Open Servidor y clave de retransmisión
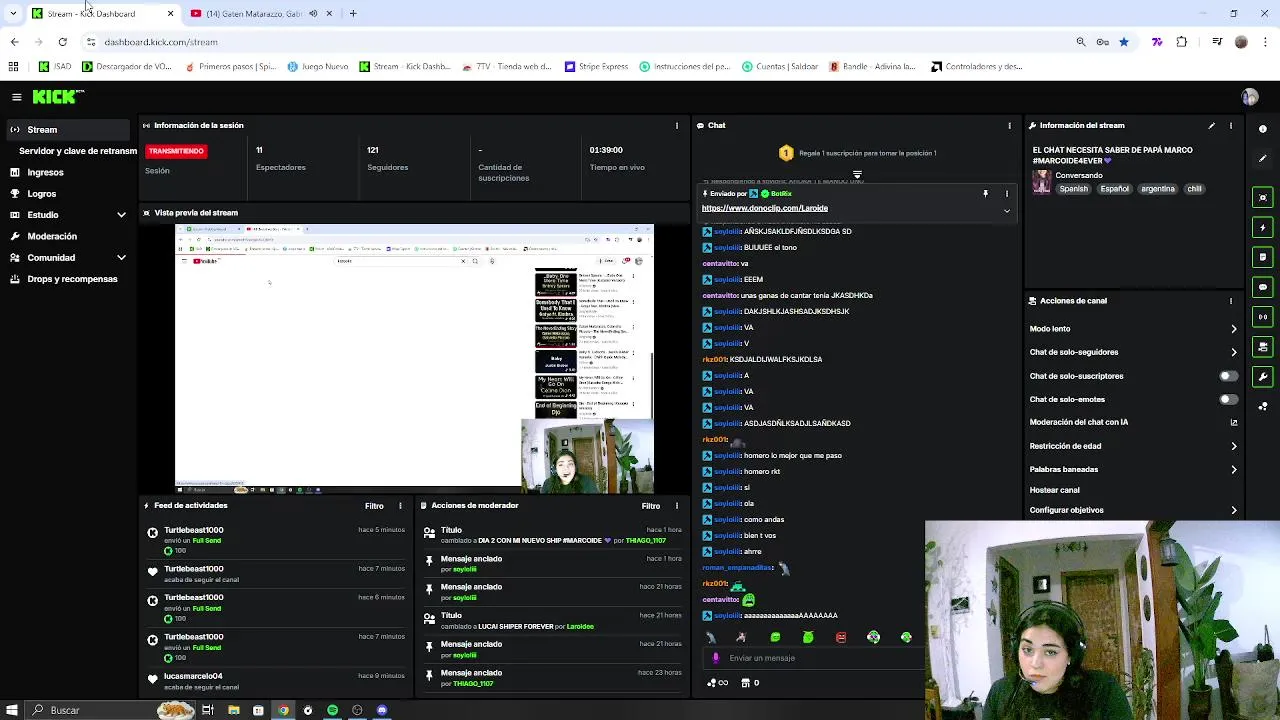The height and width of the screenshot is (720, 1280). 78,151
